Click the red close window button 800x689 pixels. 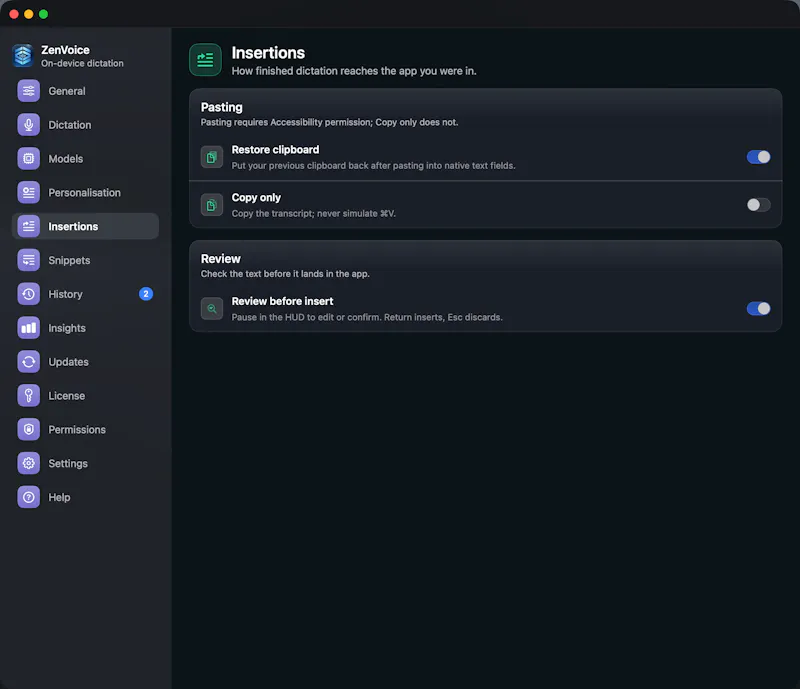pyautogui.click(x=14, y=14)
